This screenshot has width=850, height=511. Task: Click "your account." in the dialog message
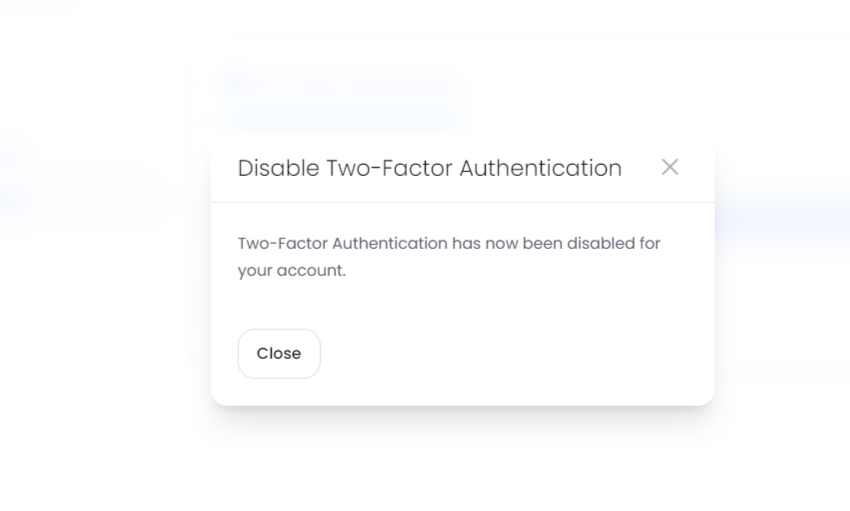(x=291, y=270)
